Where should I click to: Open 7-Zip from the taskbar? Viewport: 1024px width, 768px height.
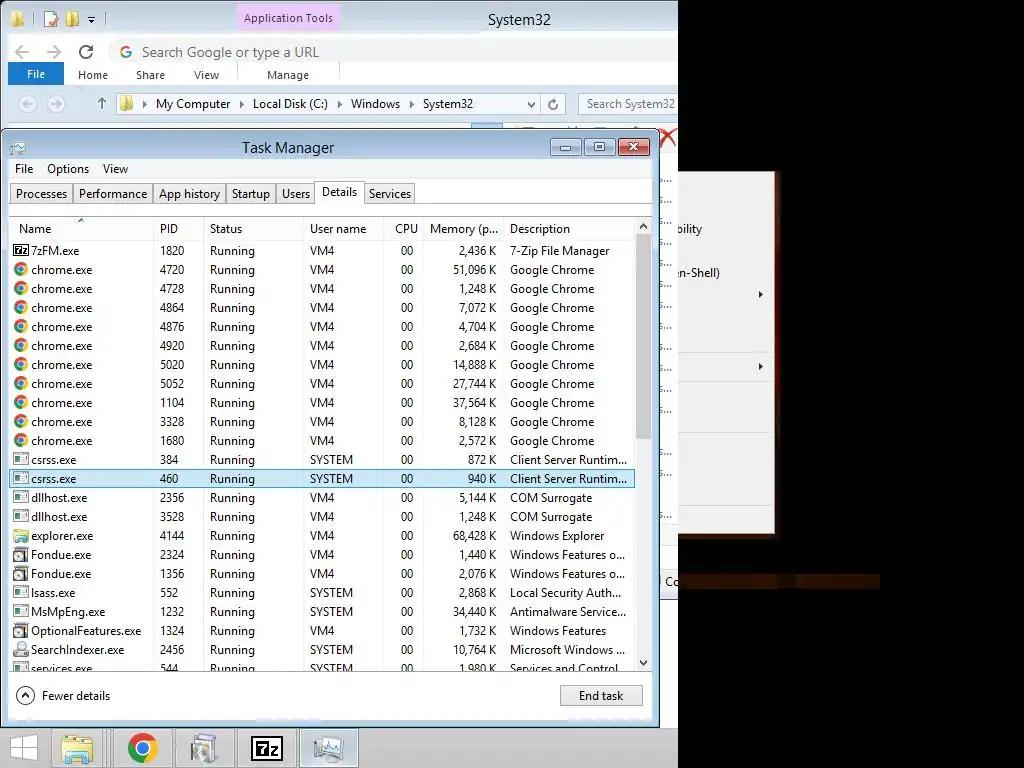pyautogui.click(x=267, y=748)
